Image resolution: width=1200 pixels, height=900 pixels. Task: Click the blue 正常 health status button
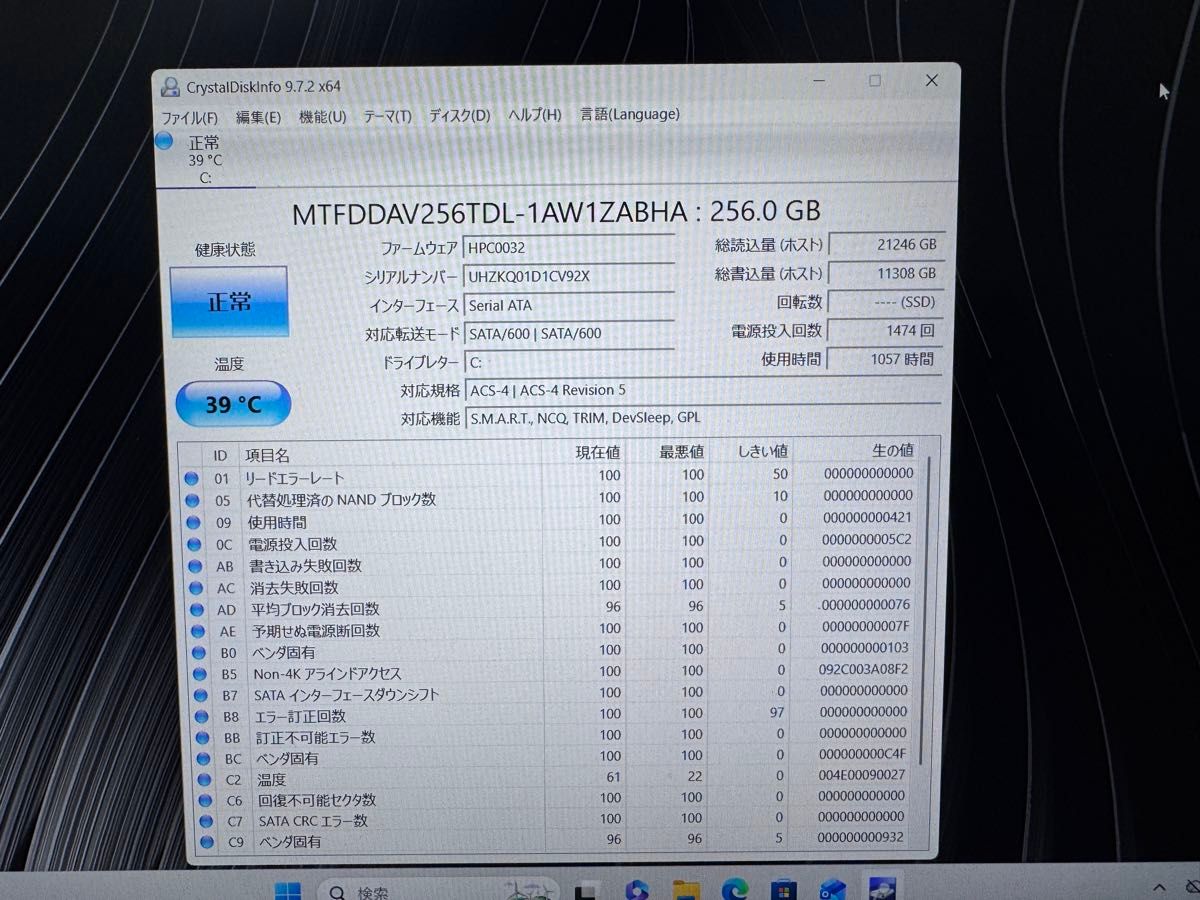(x=229, y=302)
